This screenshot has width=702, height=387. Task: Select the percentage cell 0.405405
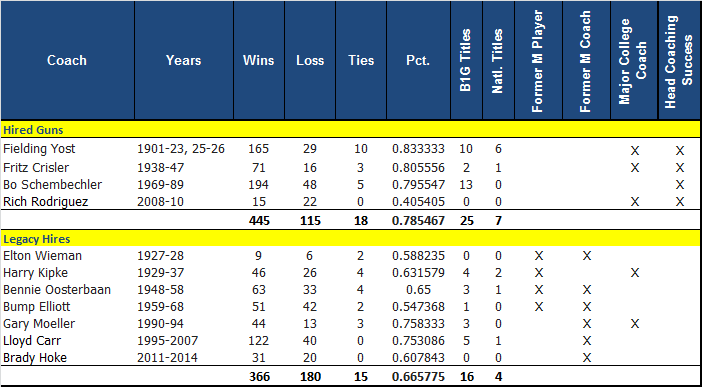coord(418,202)
